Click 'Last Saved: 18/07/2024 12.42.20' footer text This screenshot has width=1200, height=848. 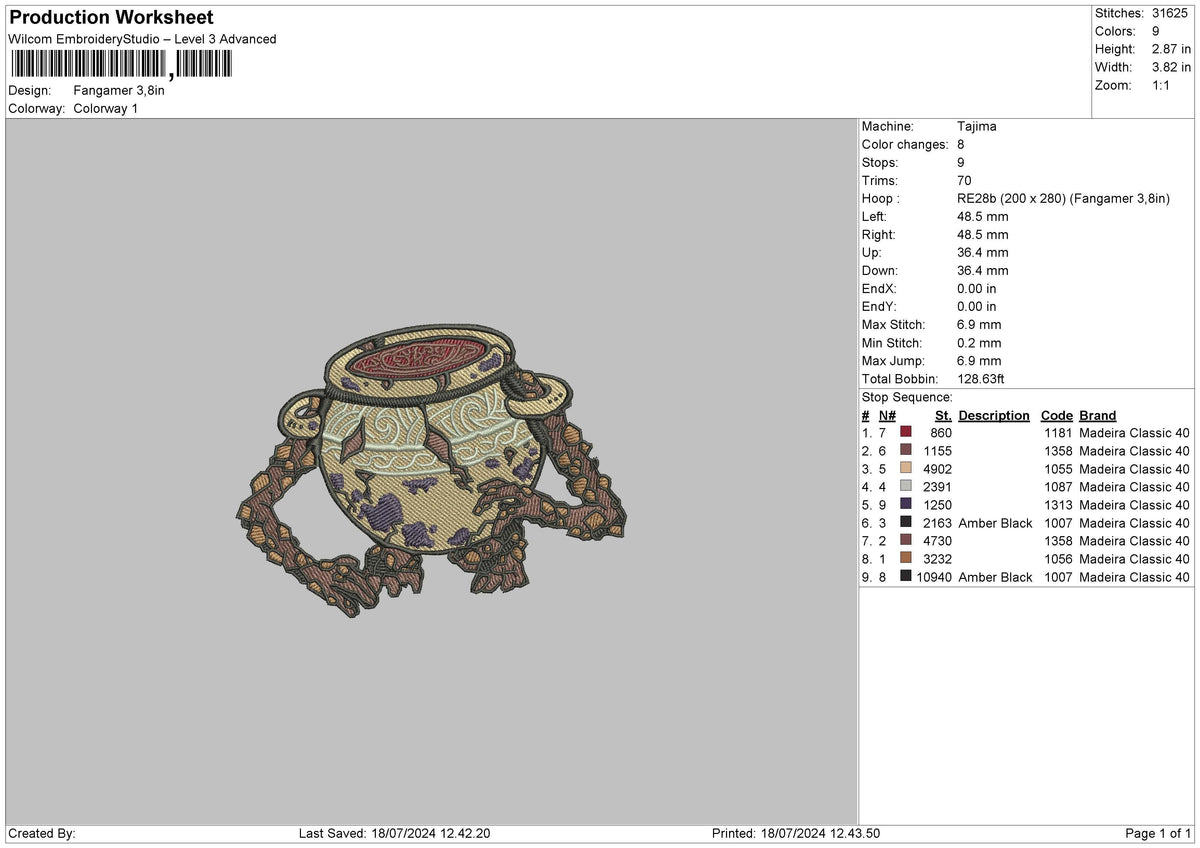395,834
